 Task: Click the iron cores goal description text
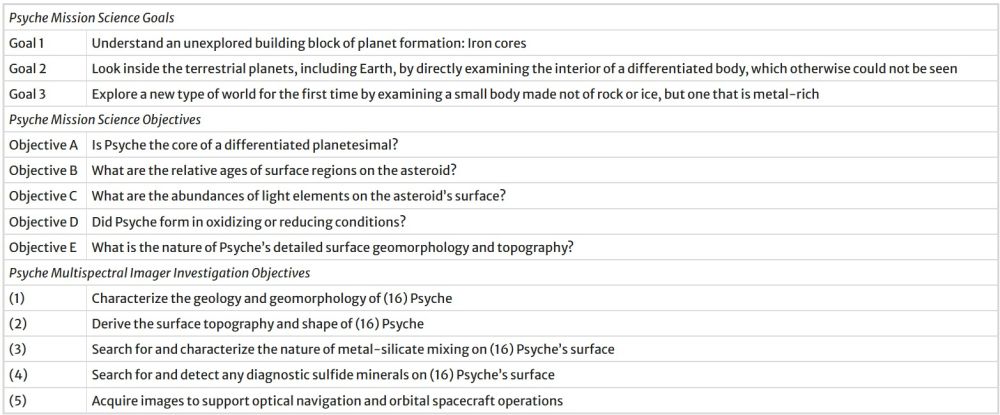click(x=308, y=43)
